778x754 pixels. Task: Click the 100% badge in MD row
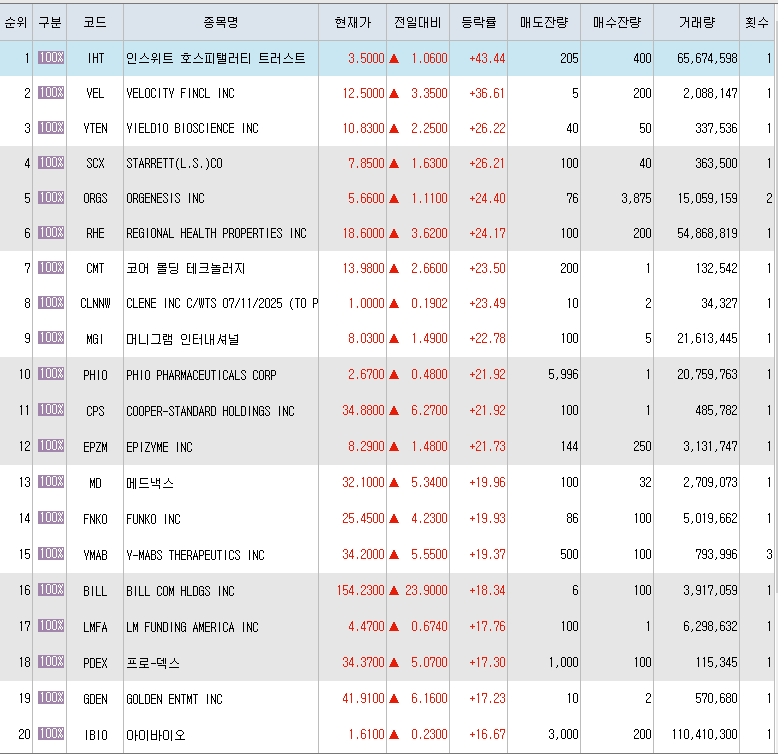(51, 481)
